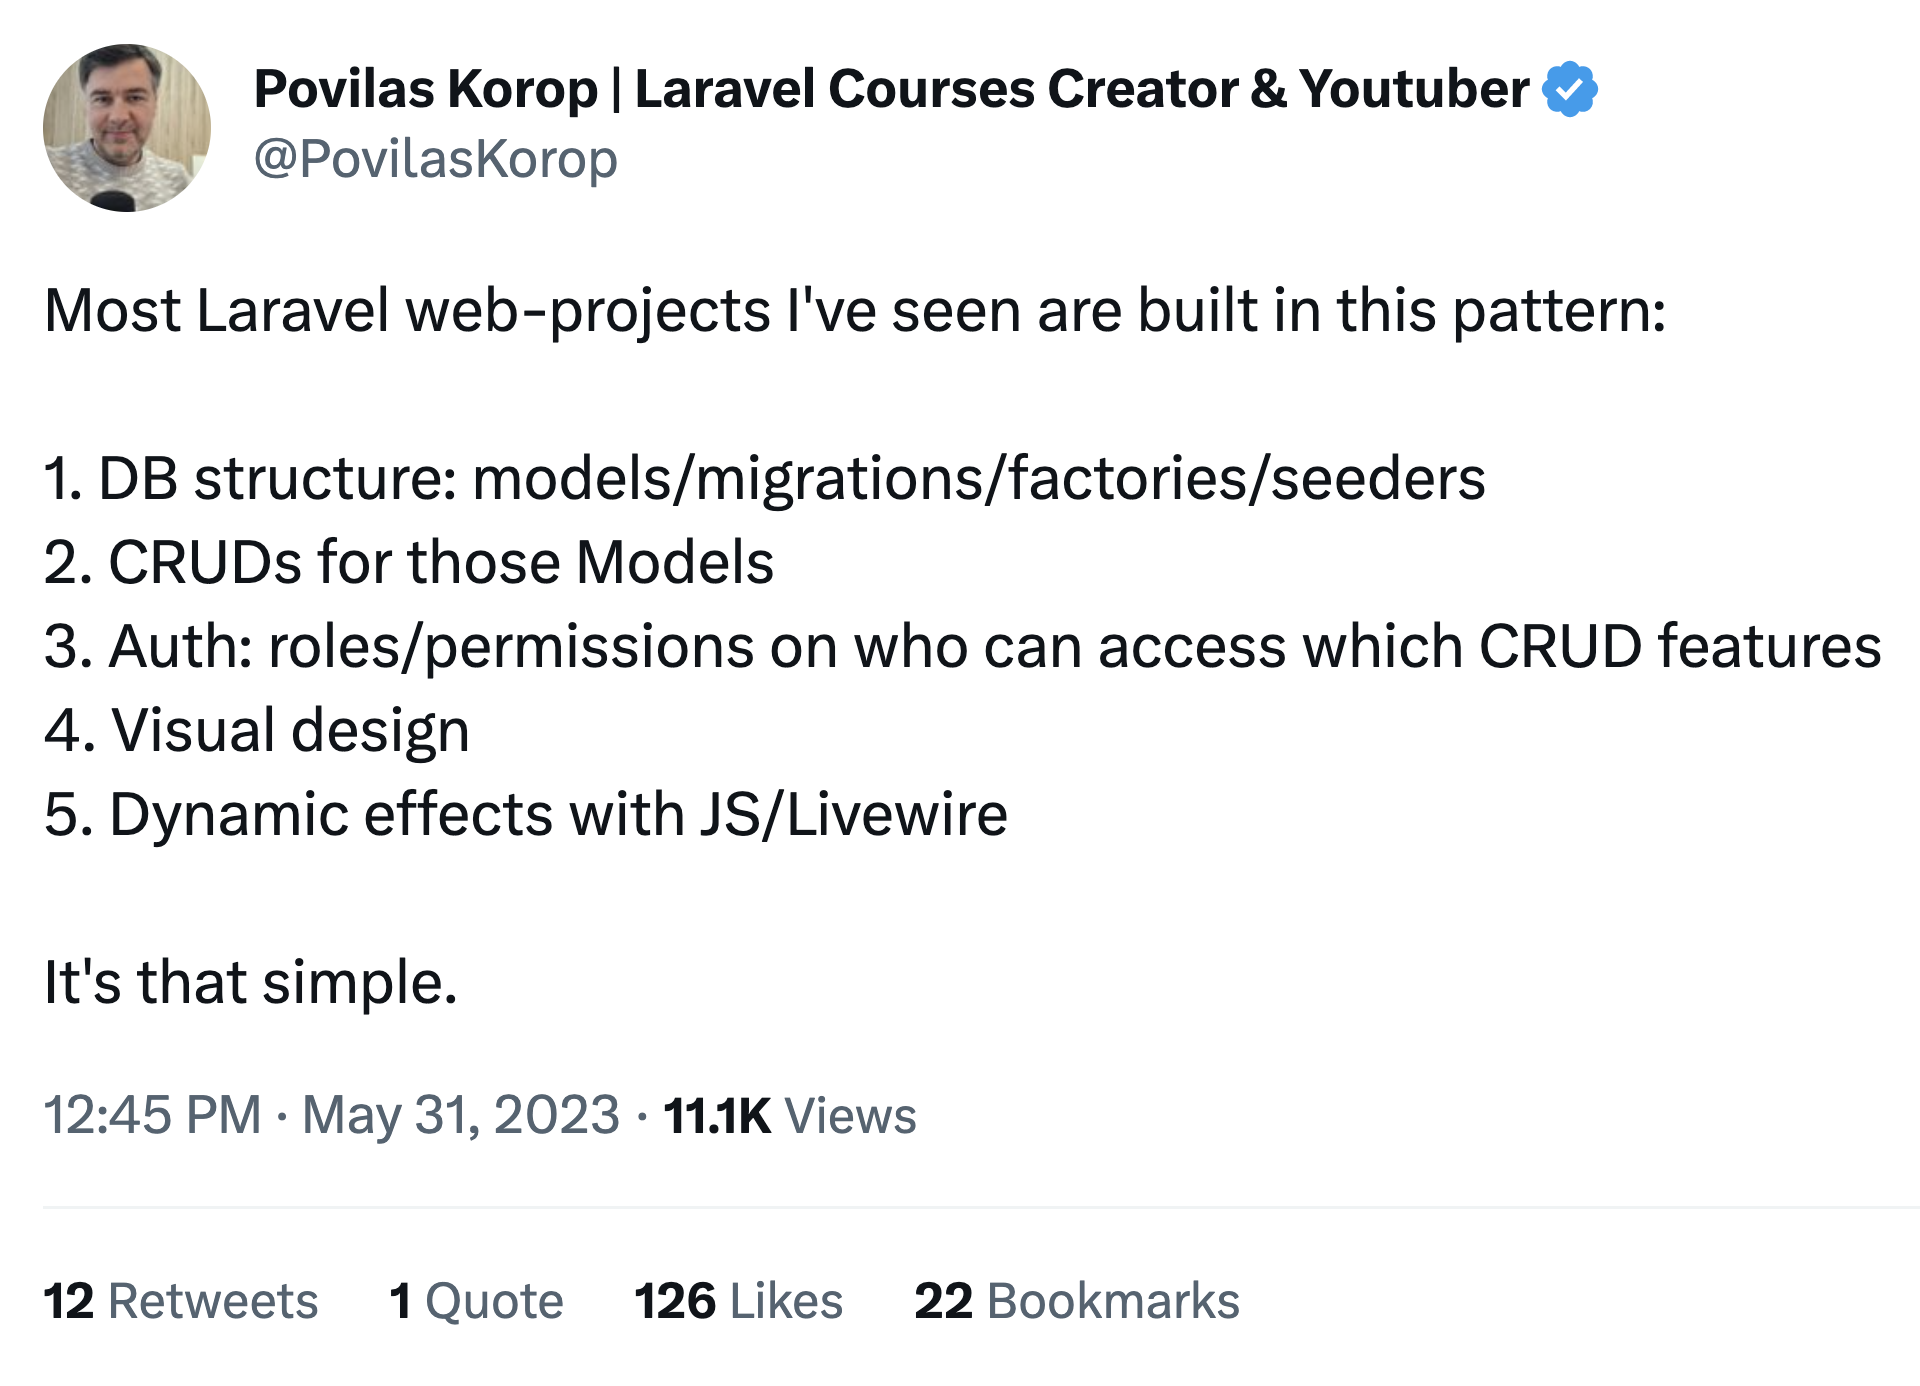Open the 12:45 PM timestamp link
This screenshot has width=1920, height=1386.
pos(152,1115)
